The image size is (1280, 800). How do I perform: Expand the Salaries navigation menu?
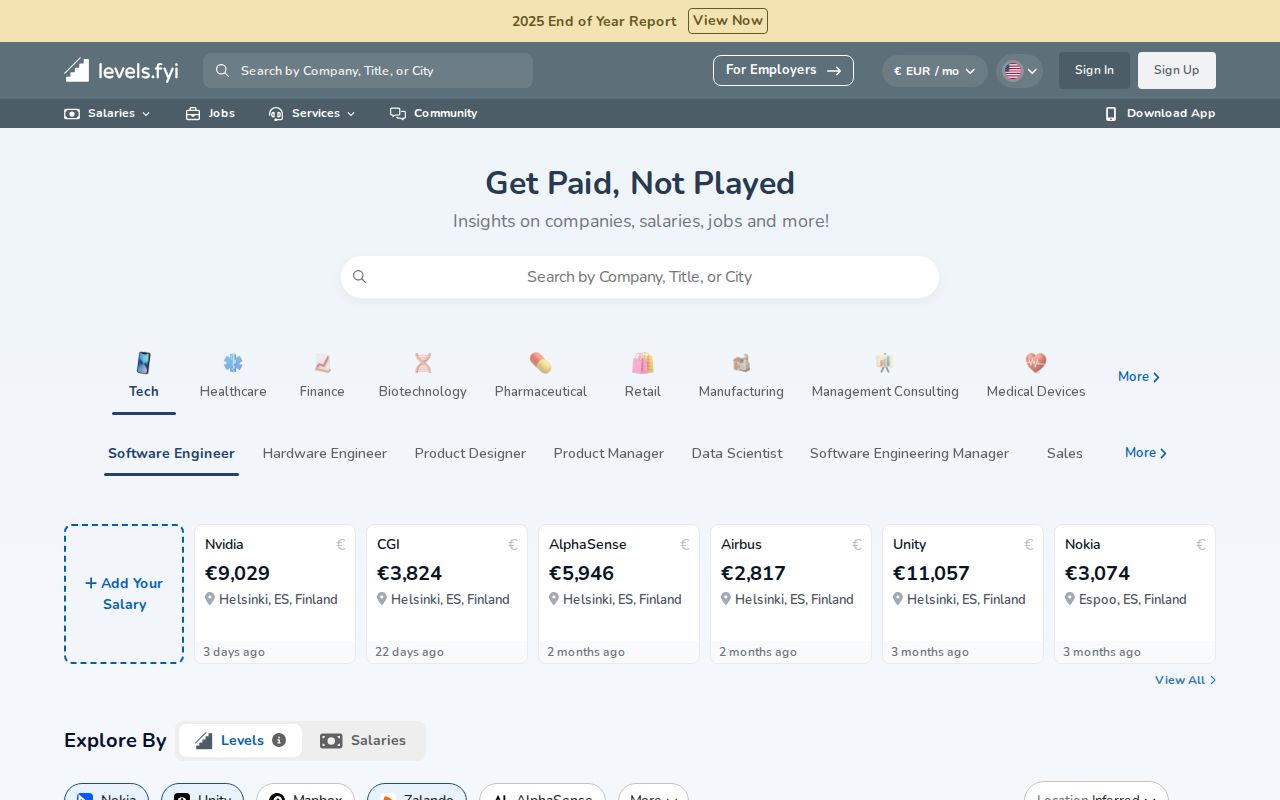point(106,113)
